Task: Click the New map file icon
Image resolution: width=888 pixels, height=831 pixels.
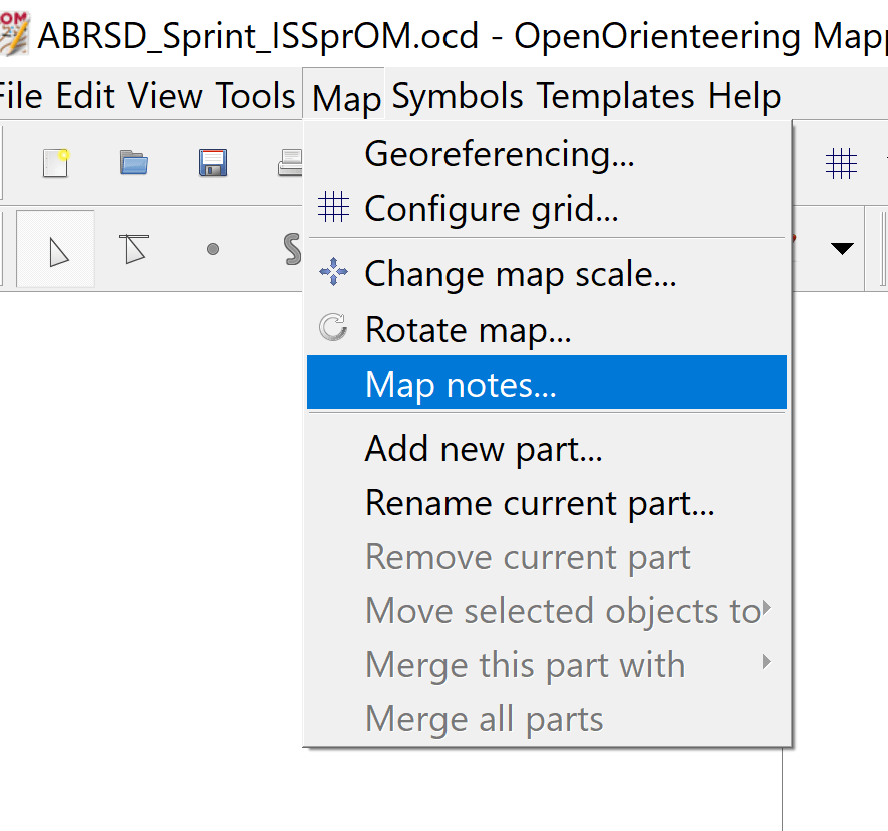Action: [x=56, y=163]
